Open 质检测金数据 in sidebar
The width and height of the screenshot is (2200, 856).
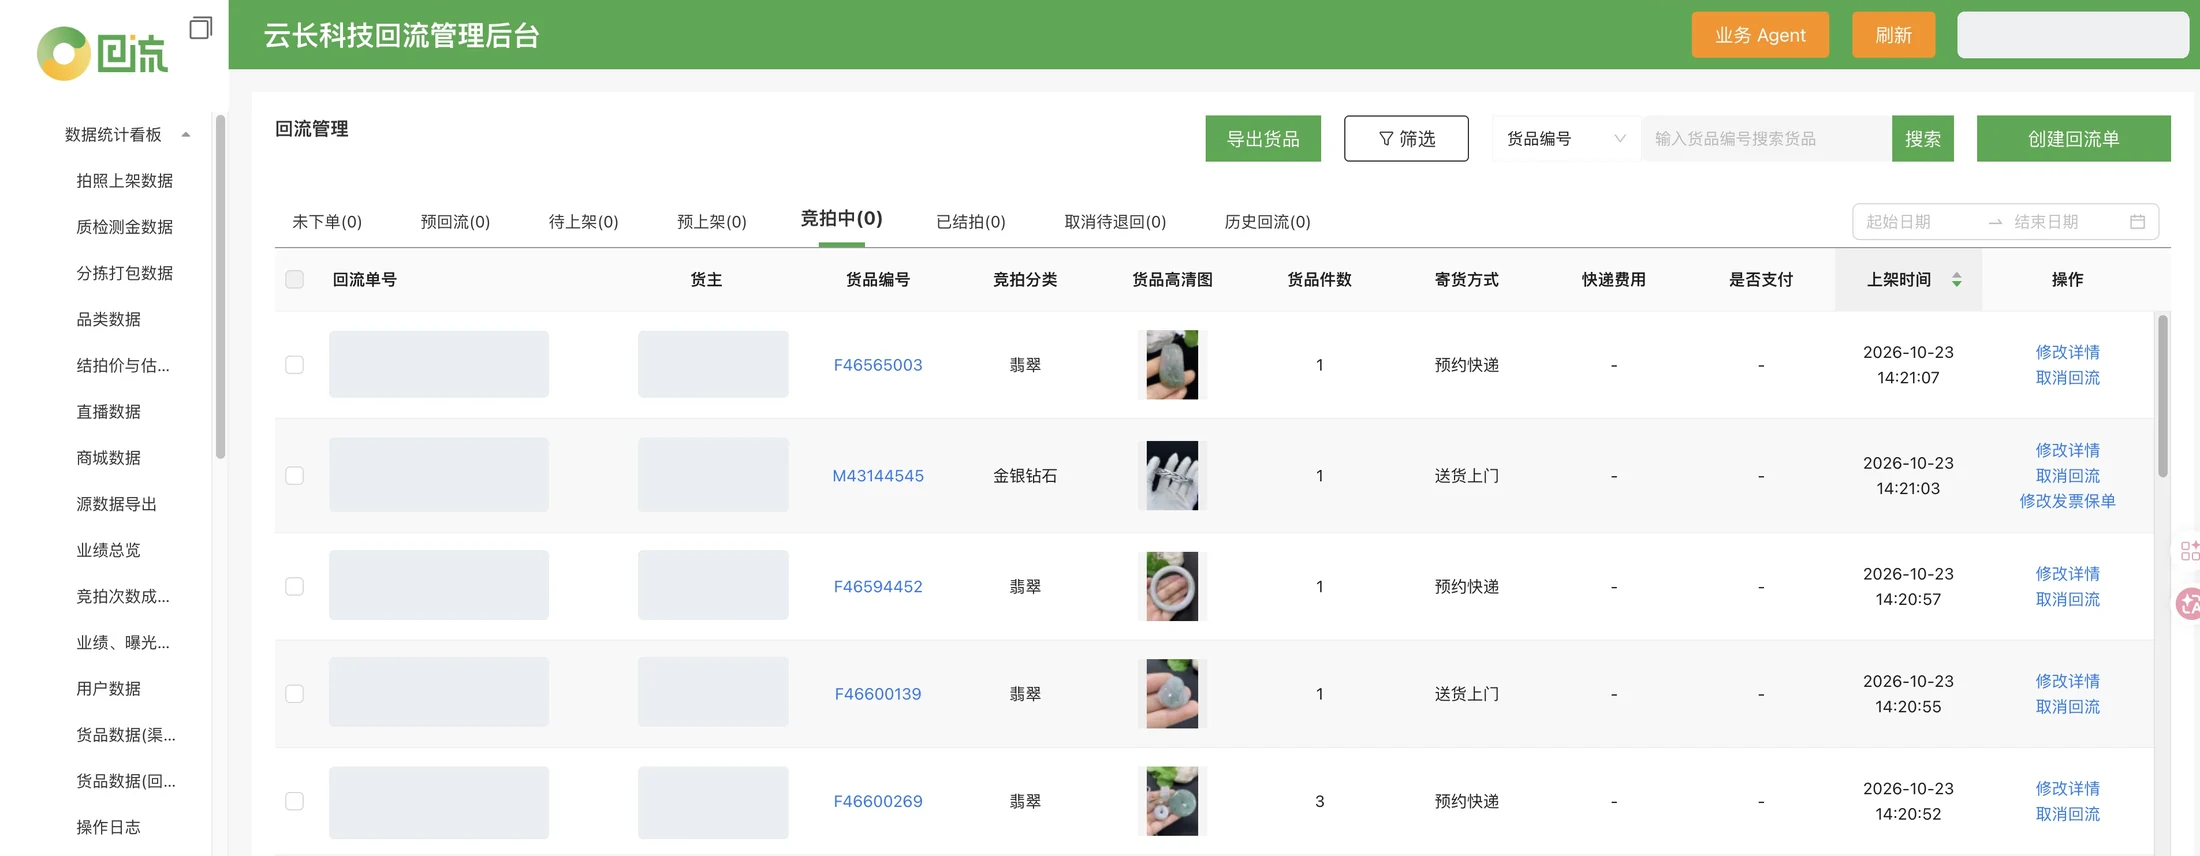click(x=124, y=227)
